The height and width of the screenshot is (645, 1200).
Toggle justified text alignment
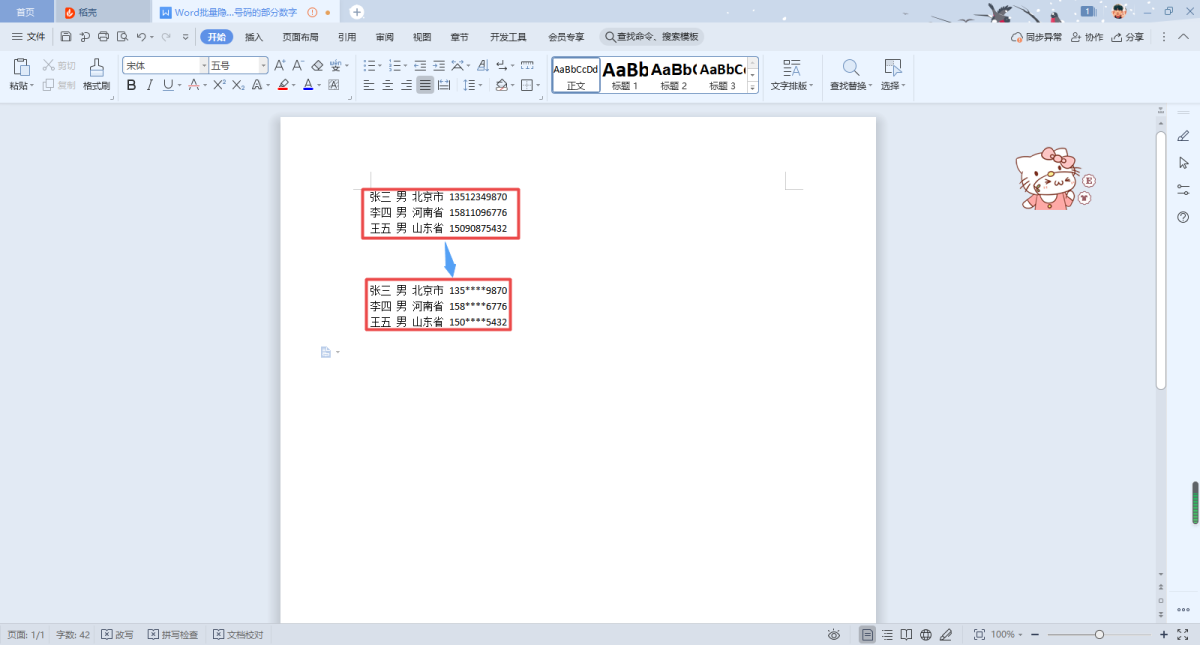[x=426, y=85]
